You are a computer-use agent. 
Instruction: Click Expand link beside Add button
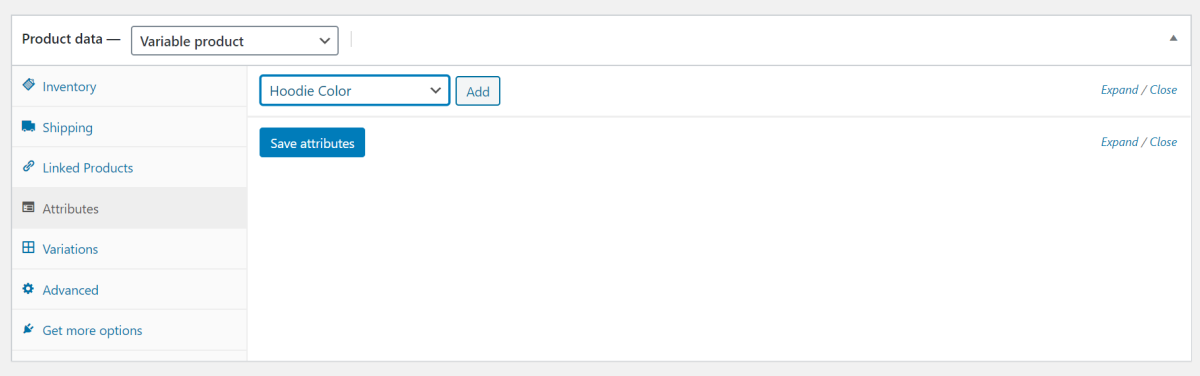click(x=1120, y=90)
